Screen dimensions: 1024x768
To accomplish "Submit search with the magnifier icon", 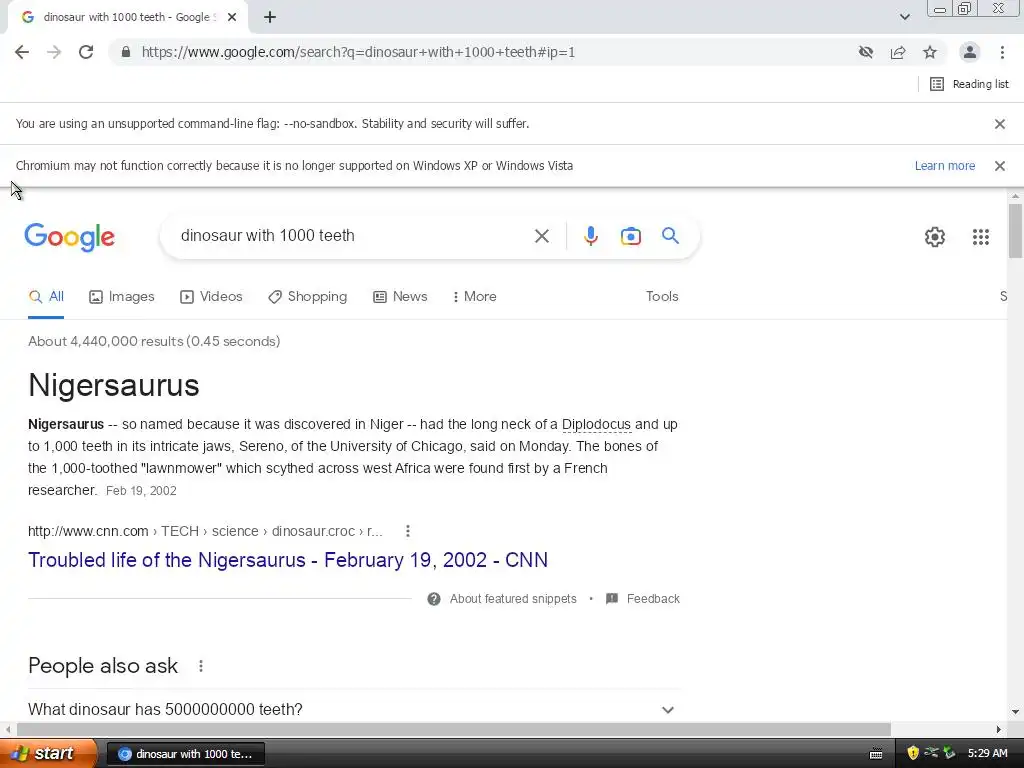I will (x=671, y=236).
